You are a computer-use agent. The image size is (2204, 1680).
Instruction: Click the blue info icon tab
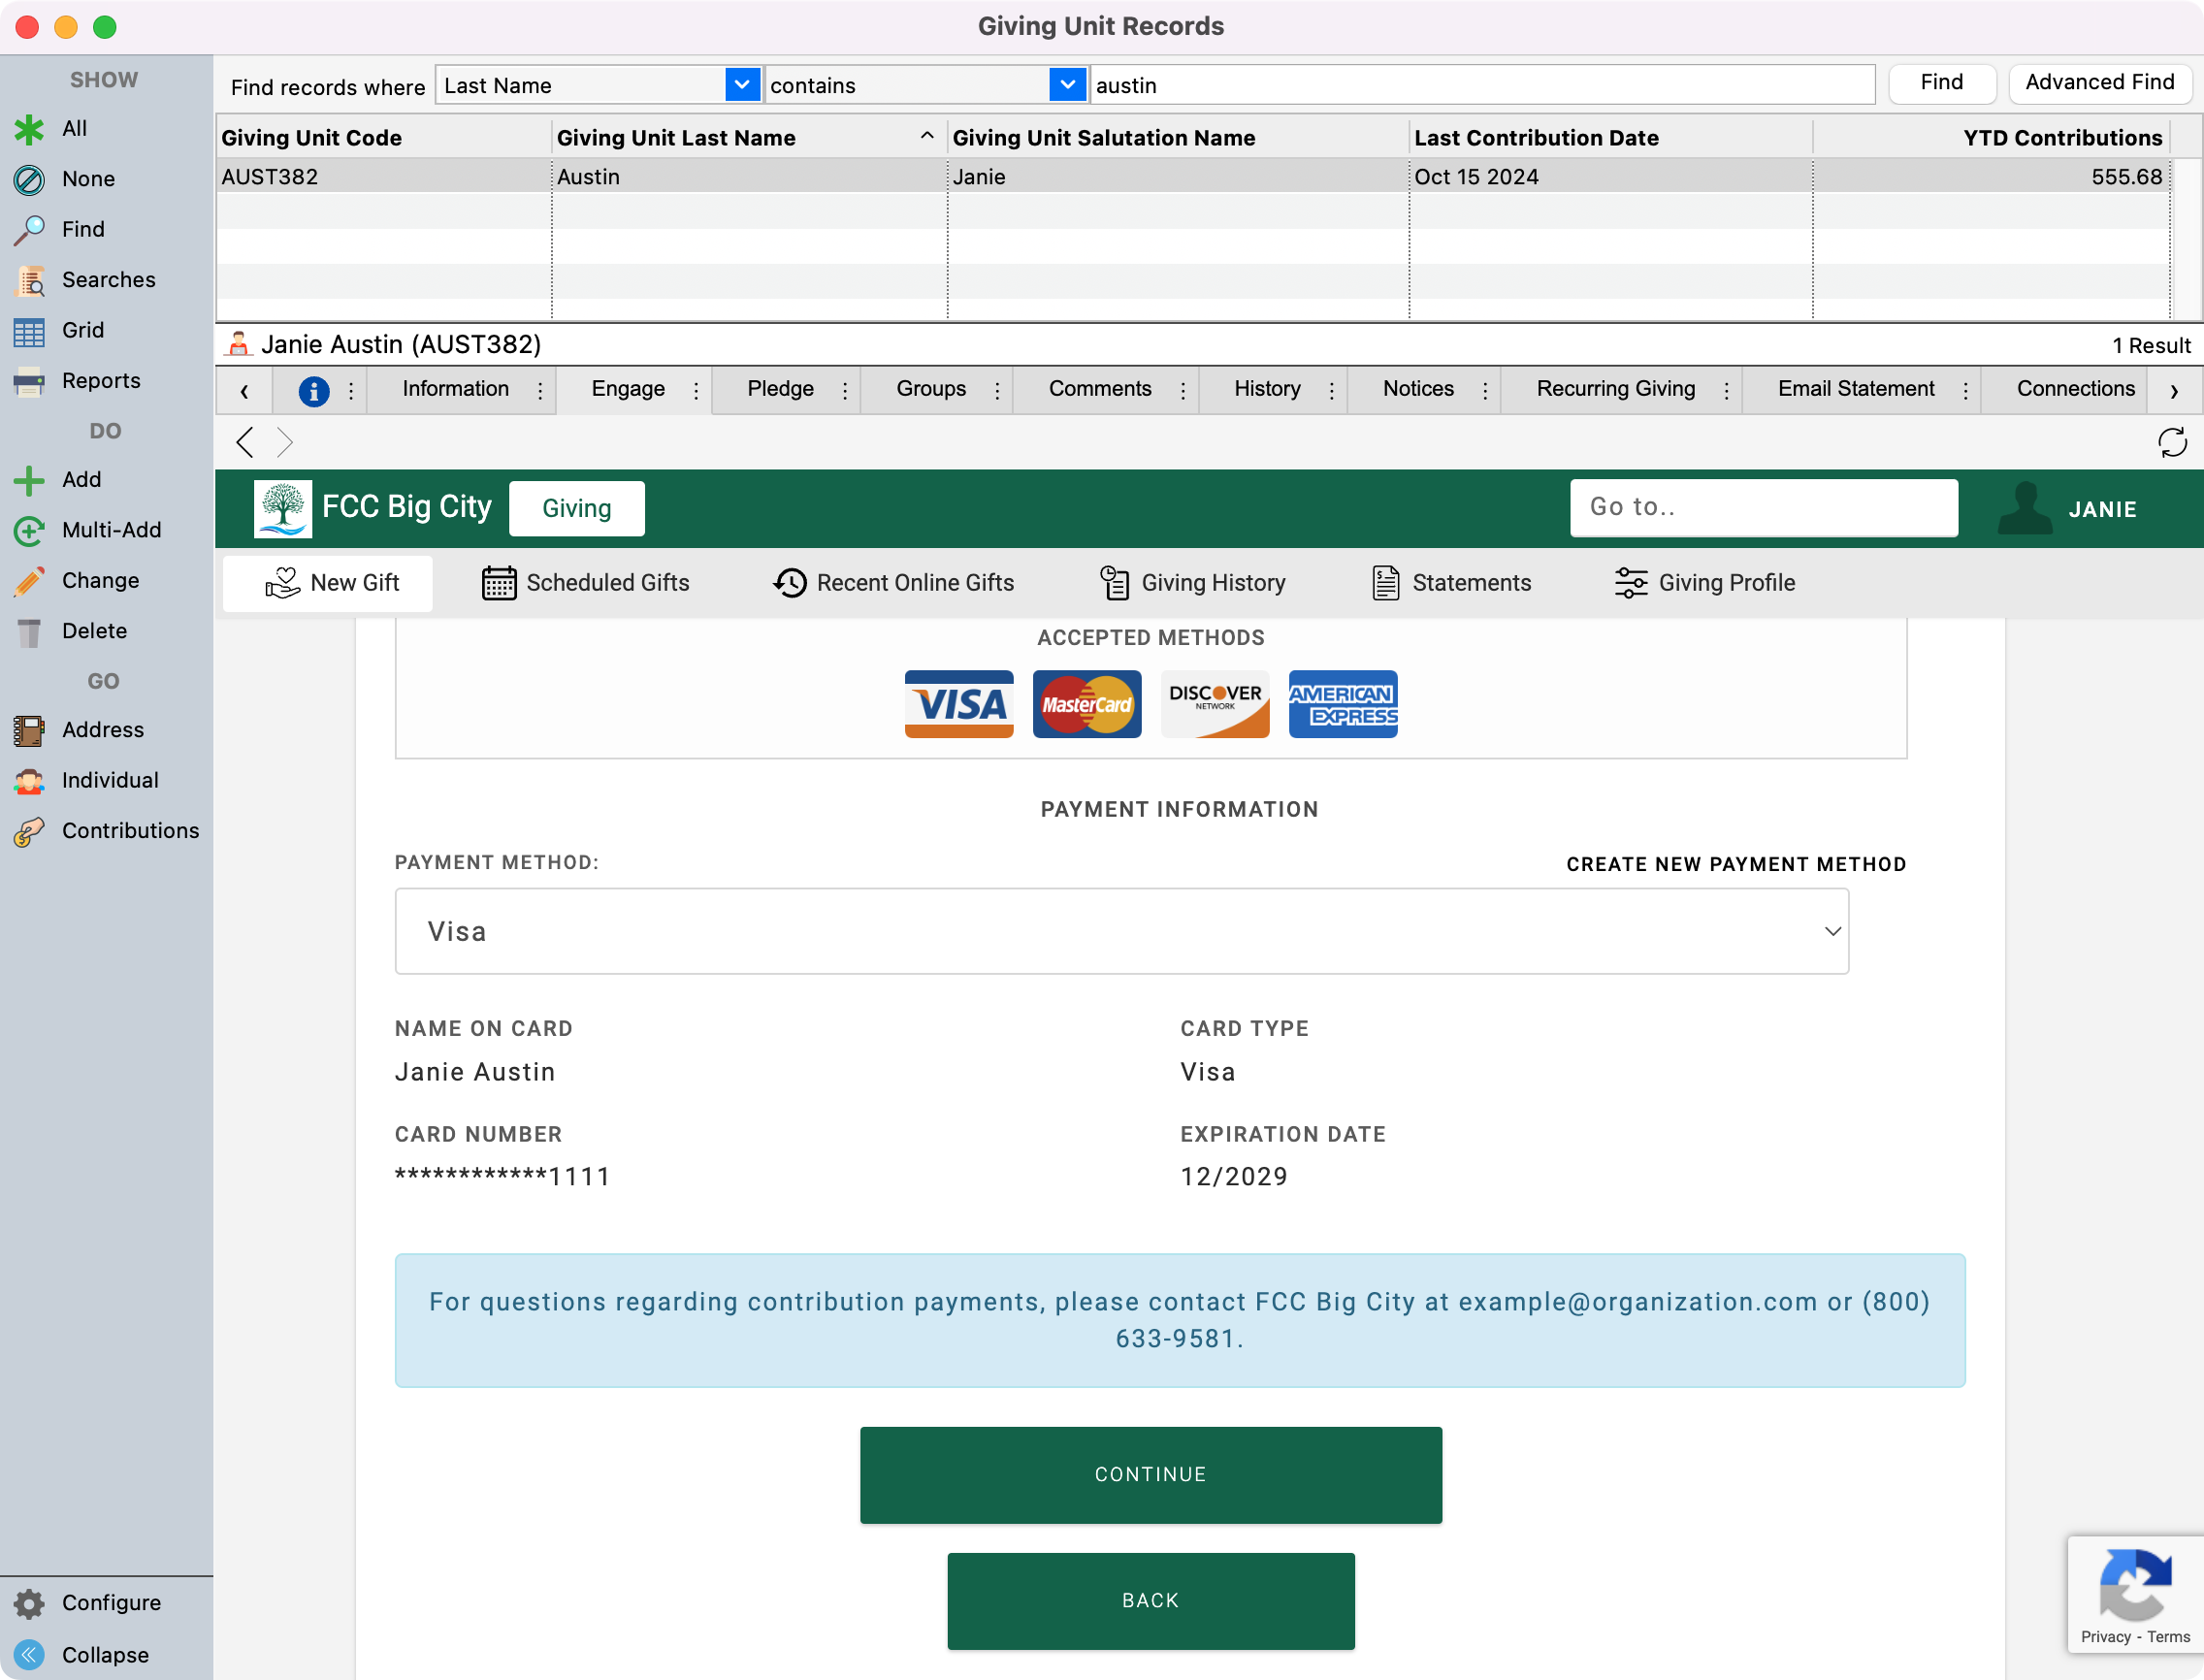click(x=313, y=391)
